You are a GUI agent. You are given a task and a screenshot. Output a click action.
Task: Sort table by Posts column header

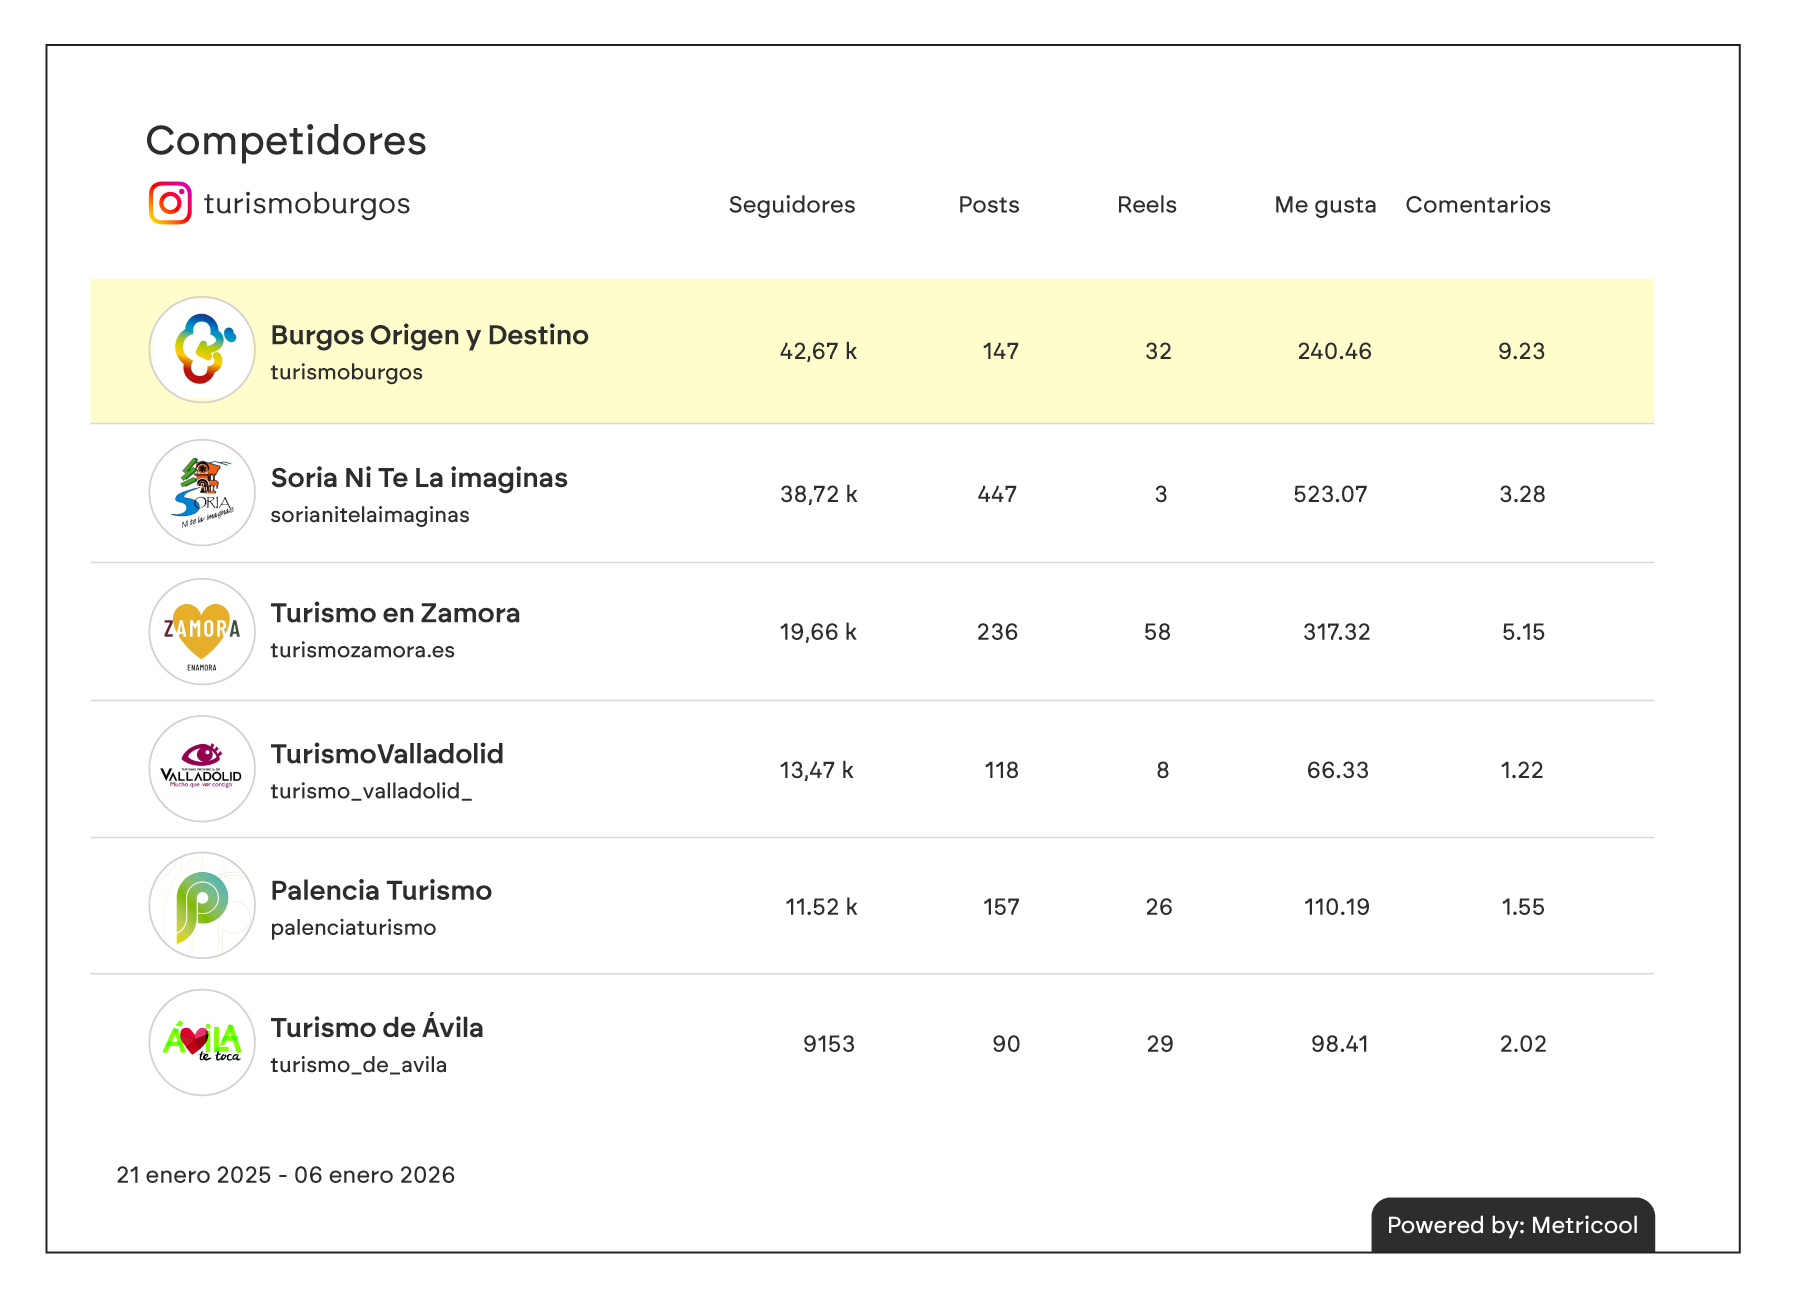pyautogui.click(x=988, y=205)
